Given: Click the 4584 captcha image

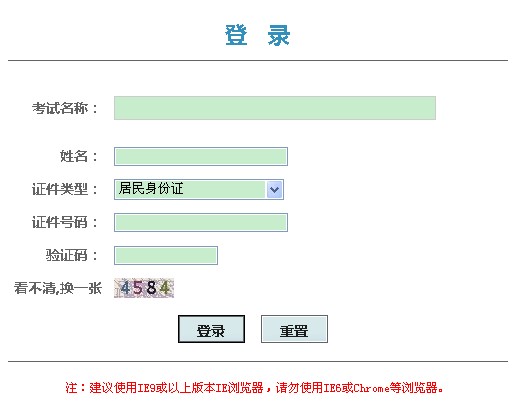Looking at the screenshot, I should 144,288.
